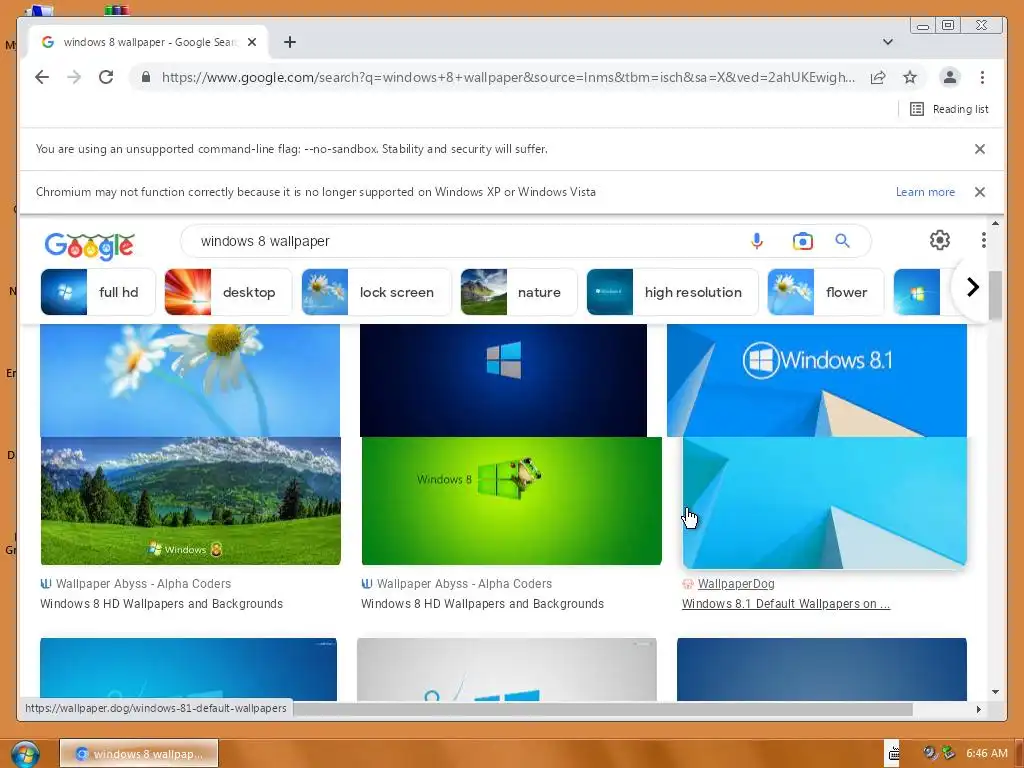Click the vertical scrollbar thumb

coord(995,295)
